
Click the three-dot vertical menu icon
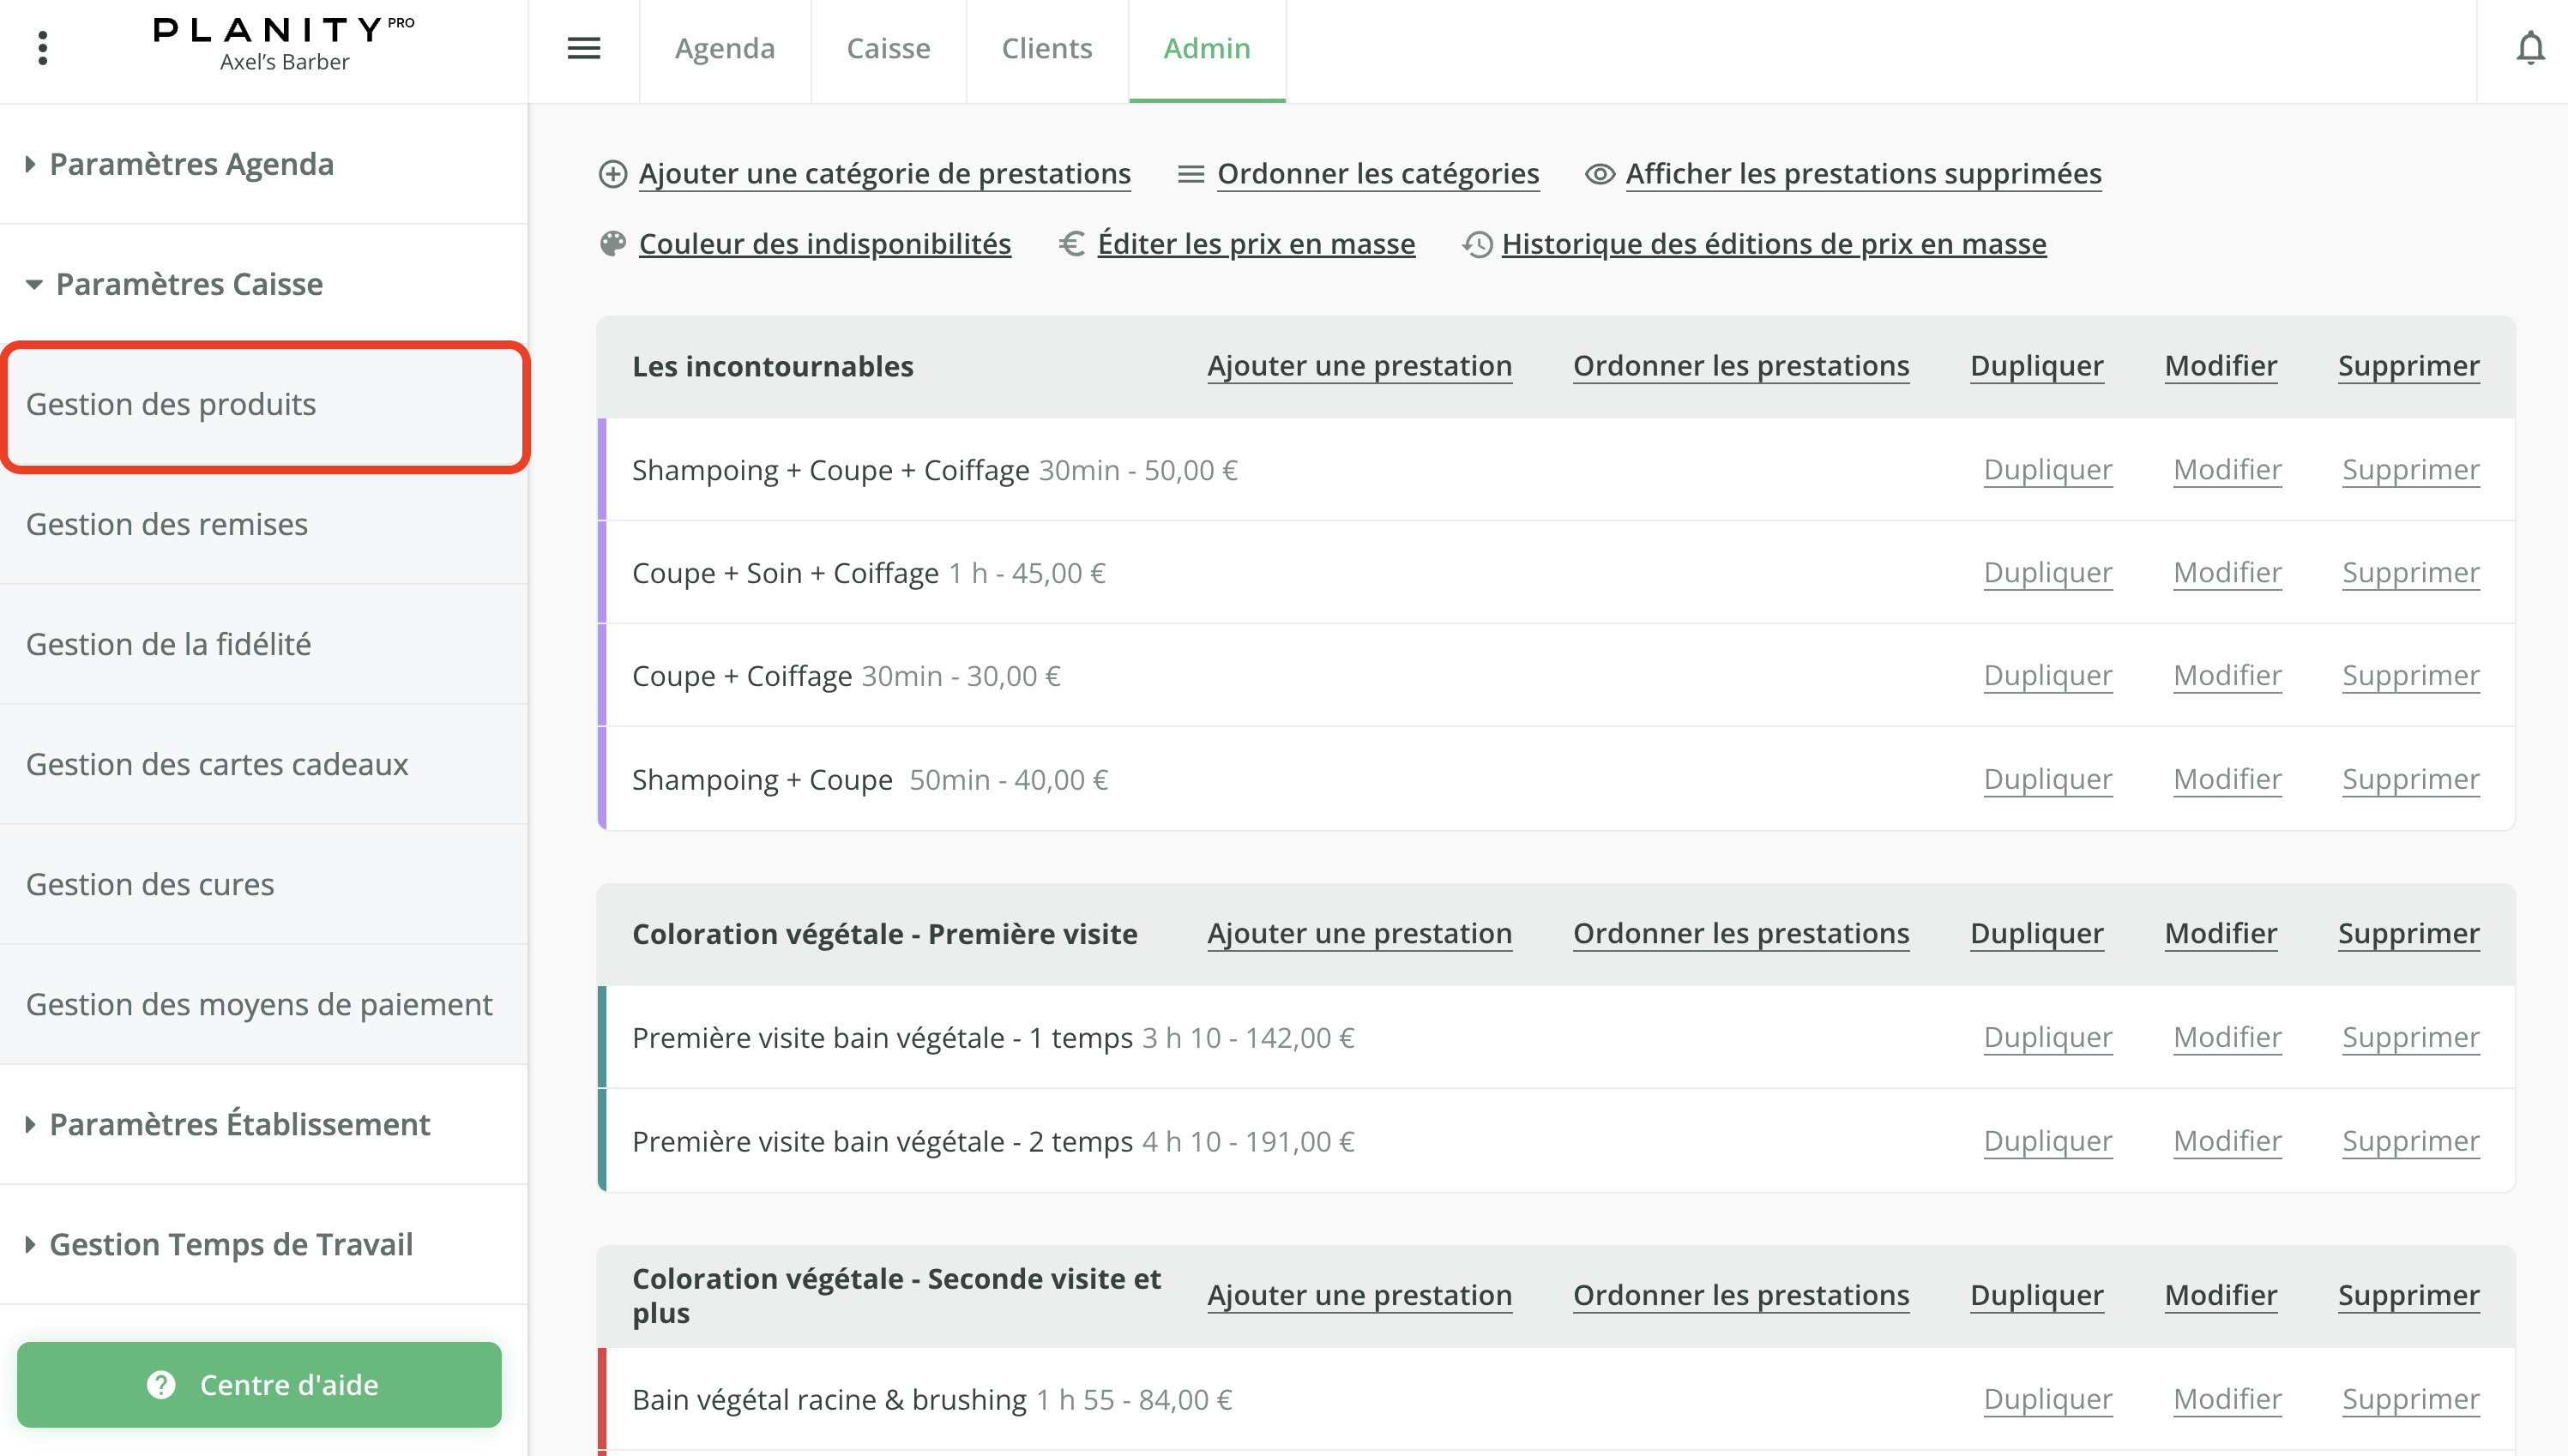point(42,48)
